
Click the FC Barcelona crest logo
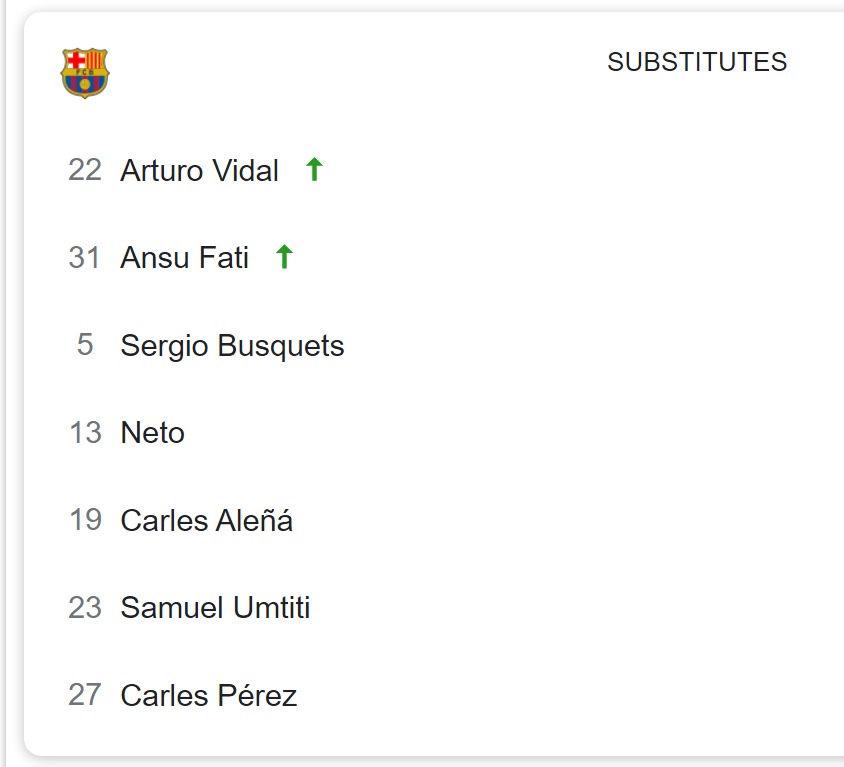85,73
